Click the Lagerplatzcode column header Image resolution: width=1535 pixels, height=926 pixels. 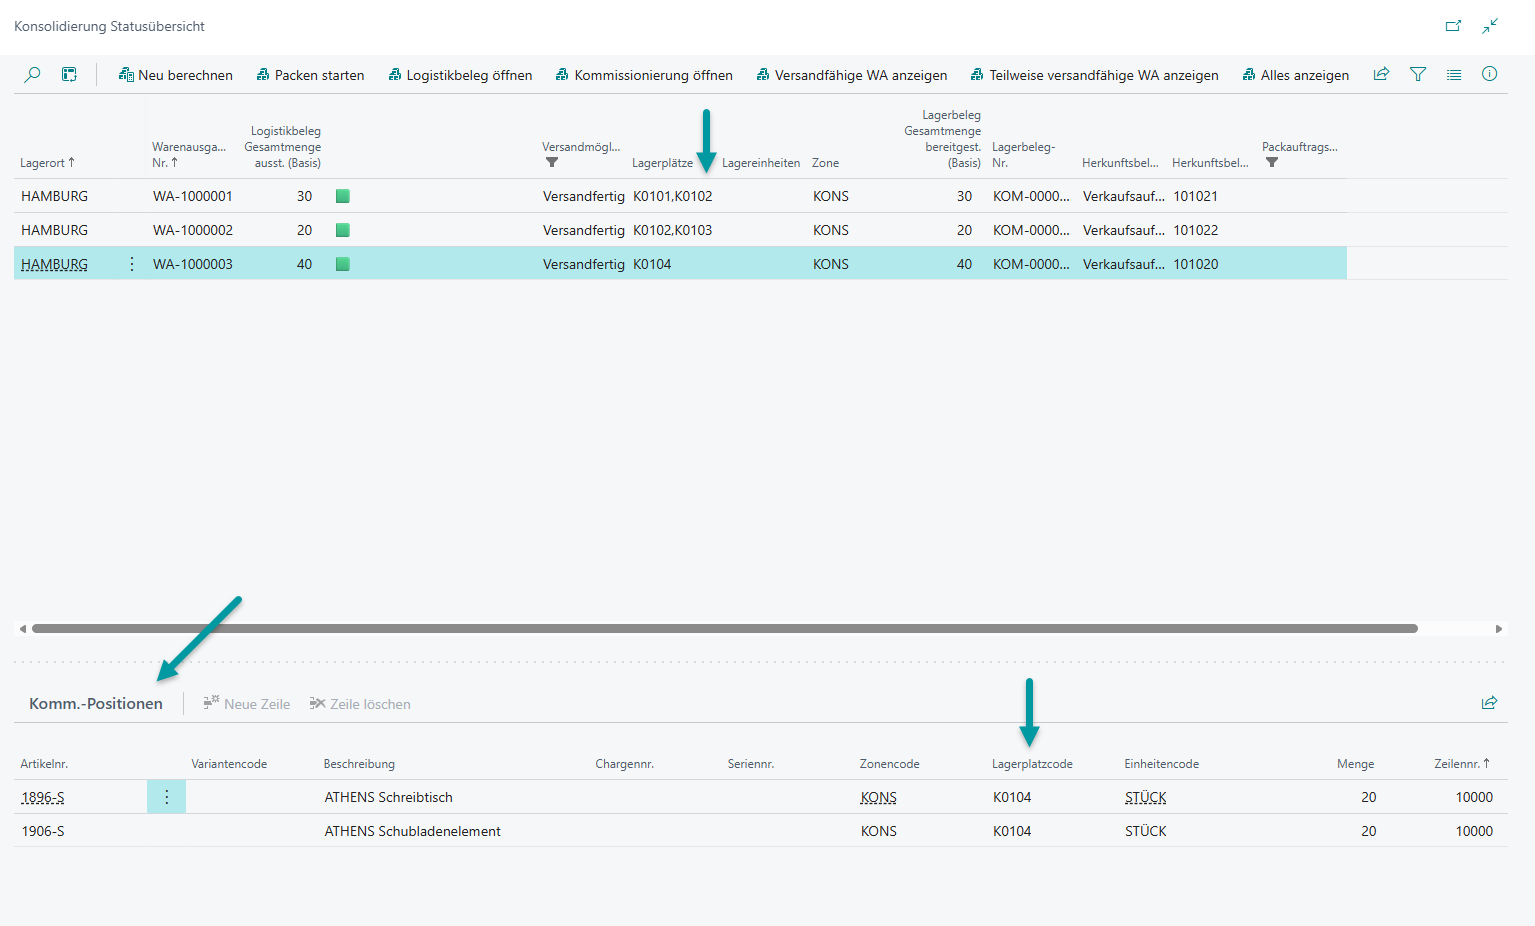1032,764
